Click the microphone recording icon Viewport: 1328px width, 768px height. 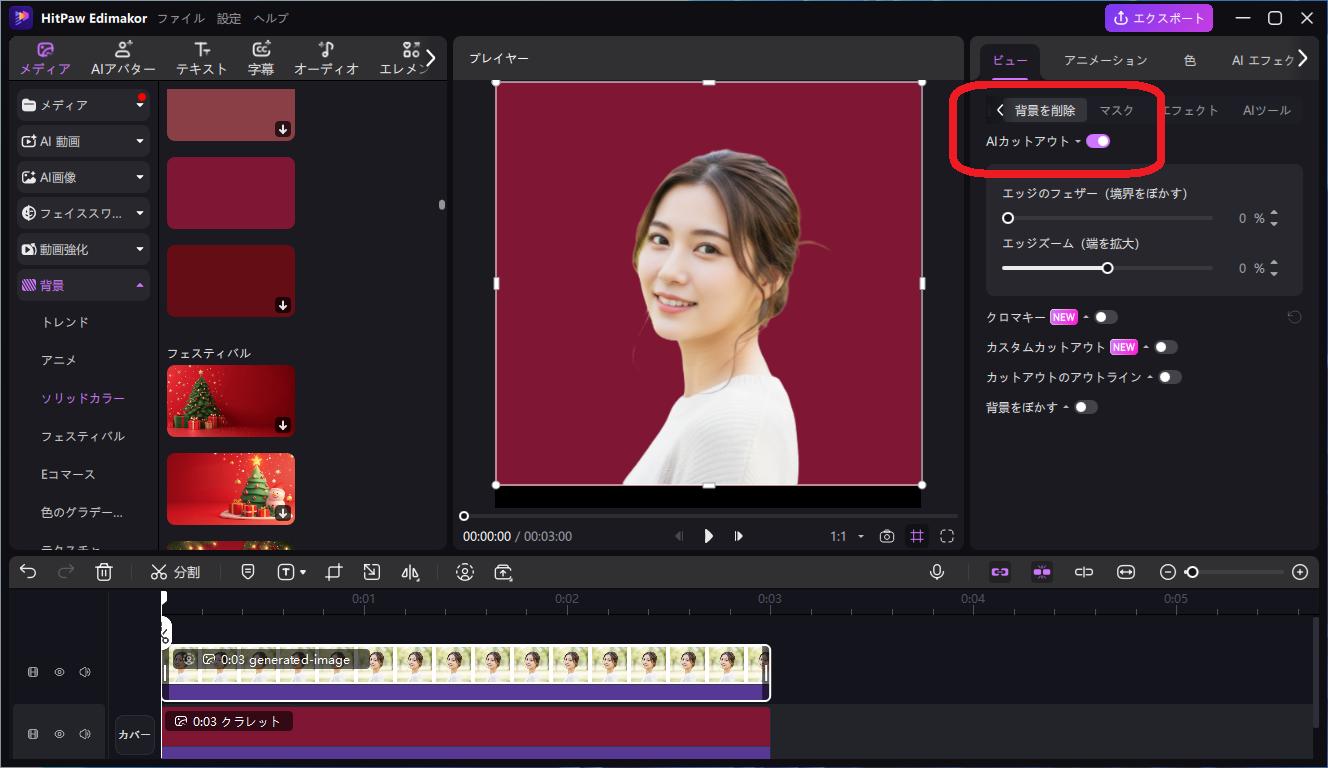937,571
